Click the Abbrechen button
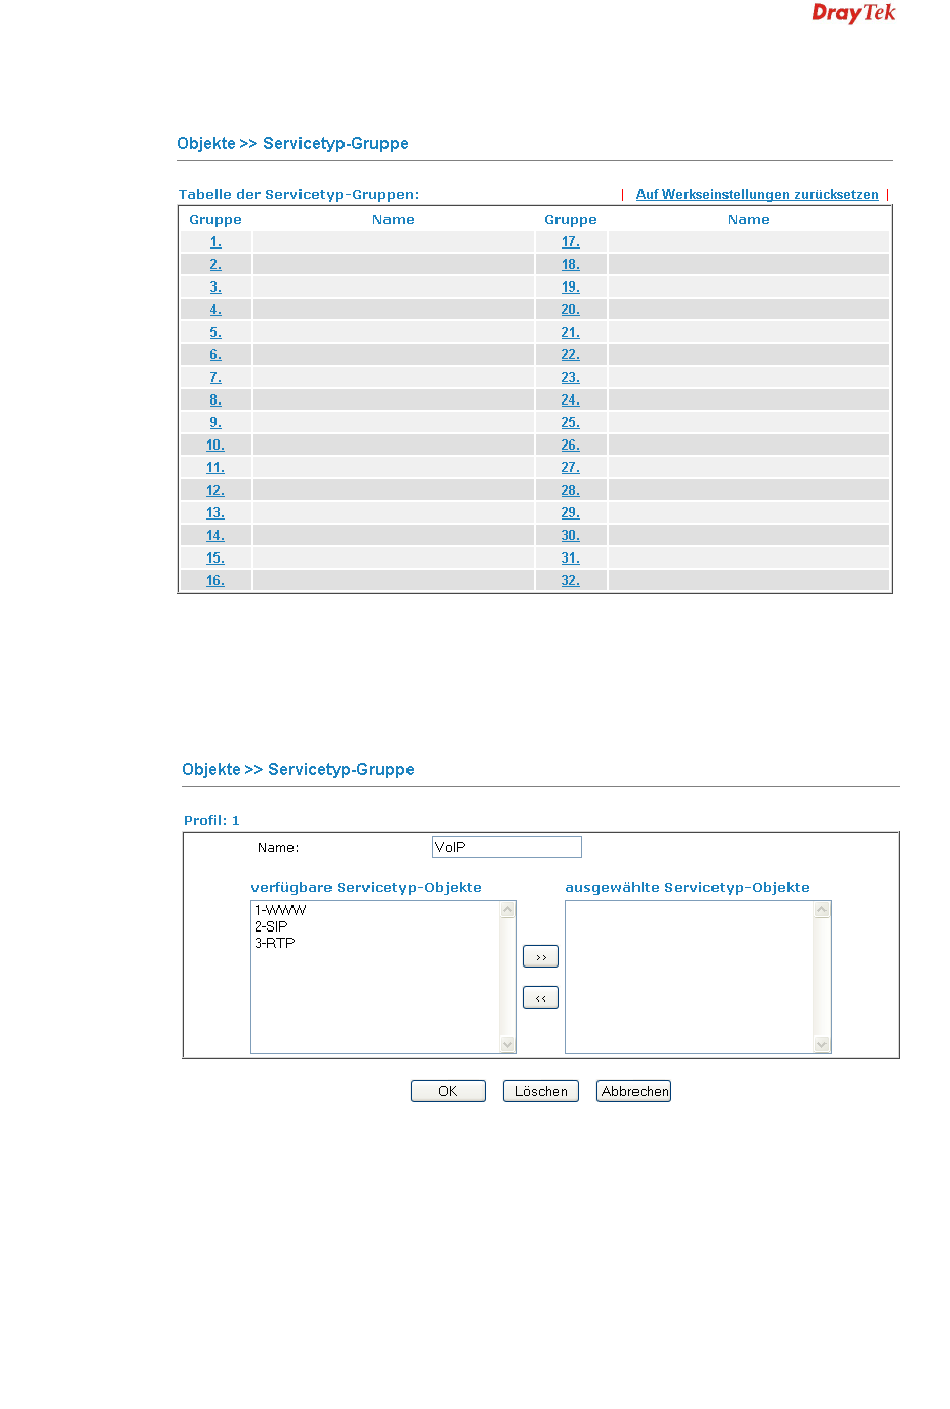Viewport: 950px width, 1409px height. [x=634, y=1091]
